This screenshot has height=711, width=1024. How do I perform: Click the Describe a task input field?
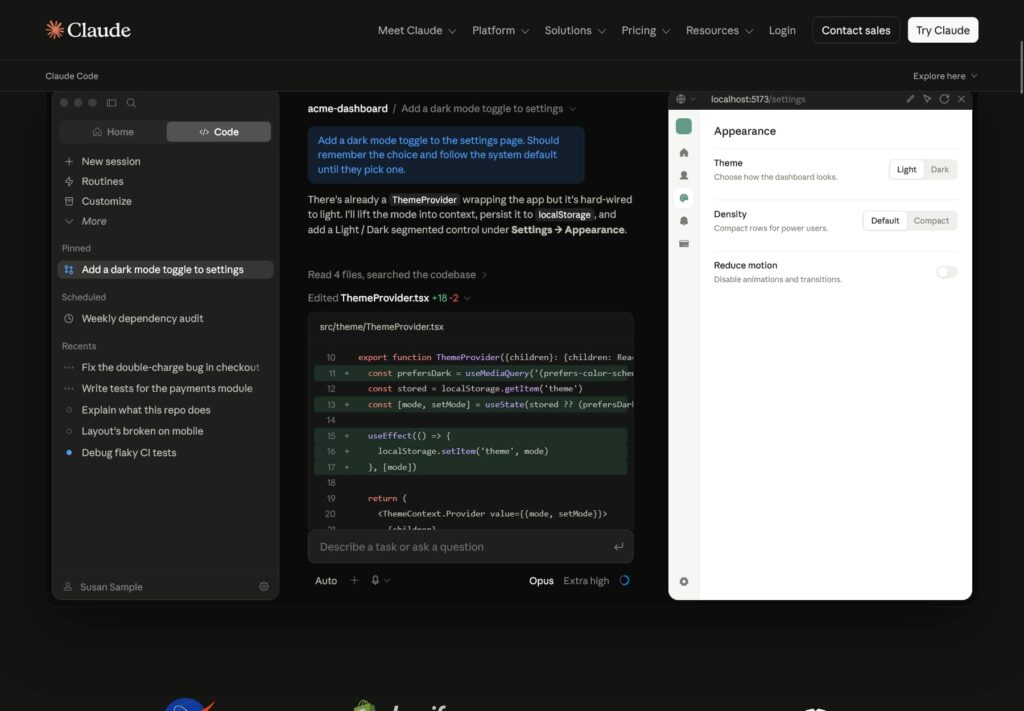point(470,546)
